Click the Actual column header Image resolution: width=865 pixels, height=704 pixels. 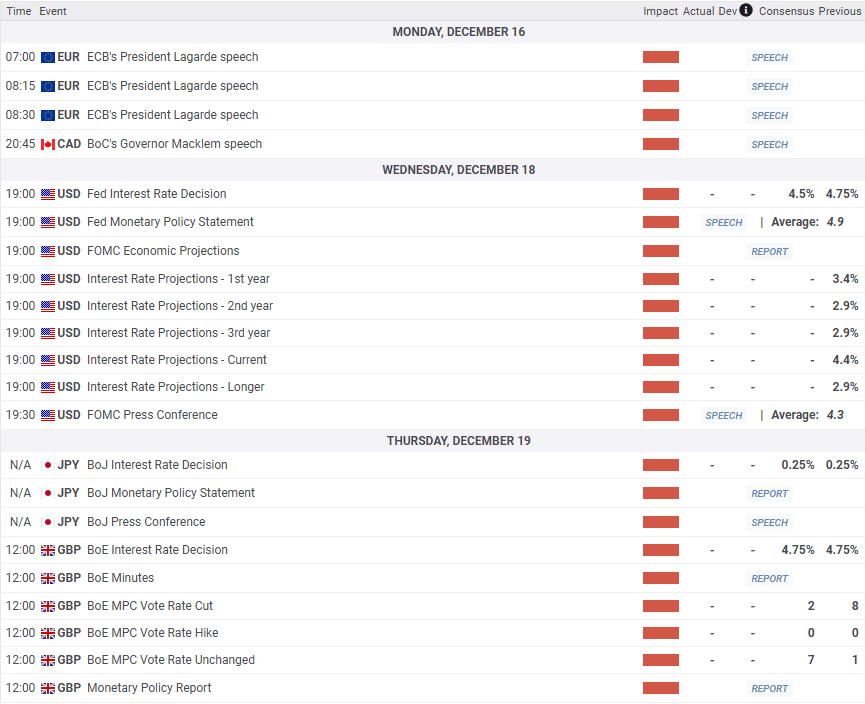[x=698, y=11]
